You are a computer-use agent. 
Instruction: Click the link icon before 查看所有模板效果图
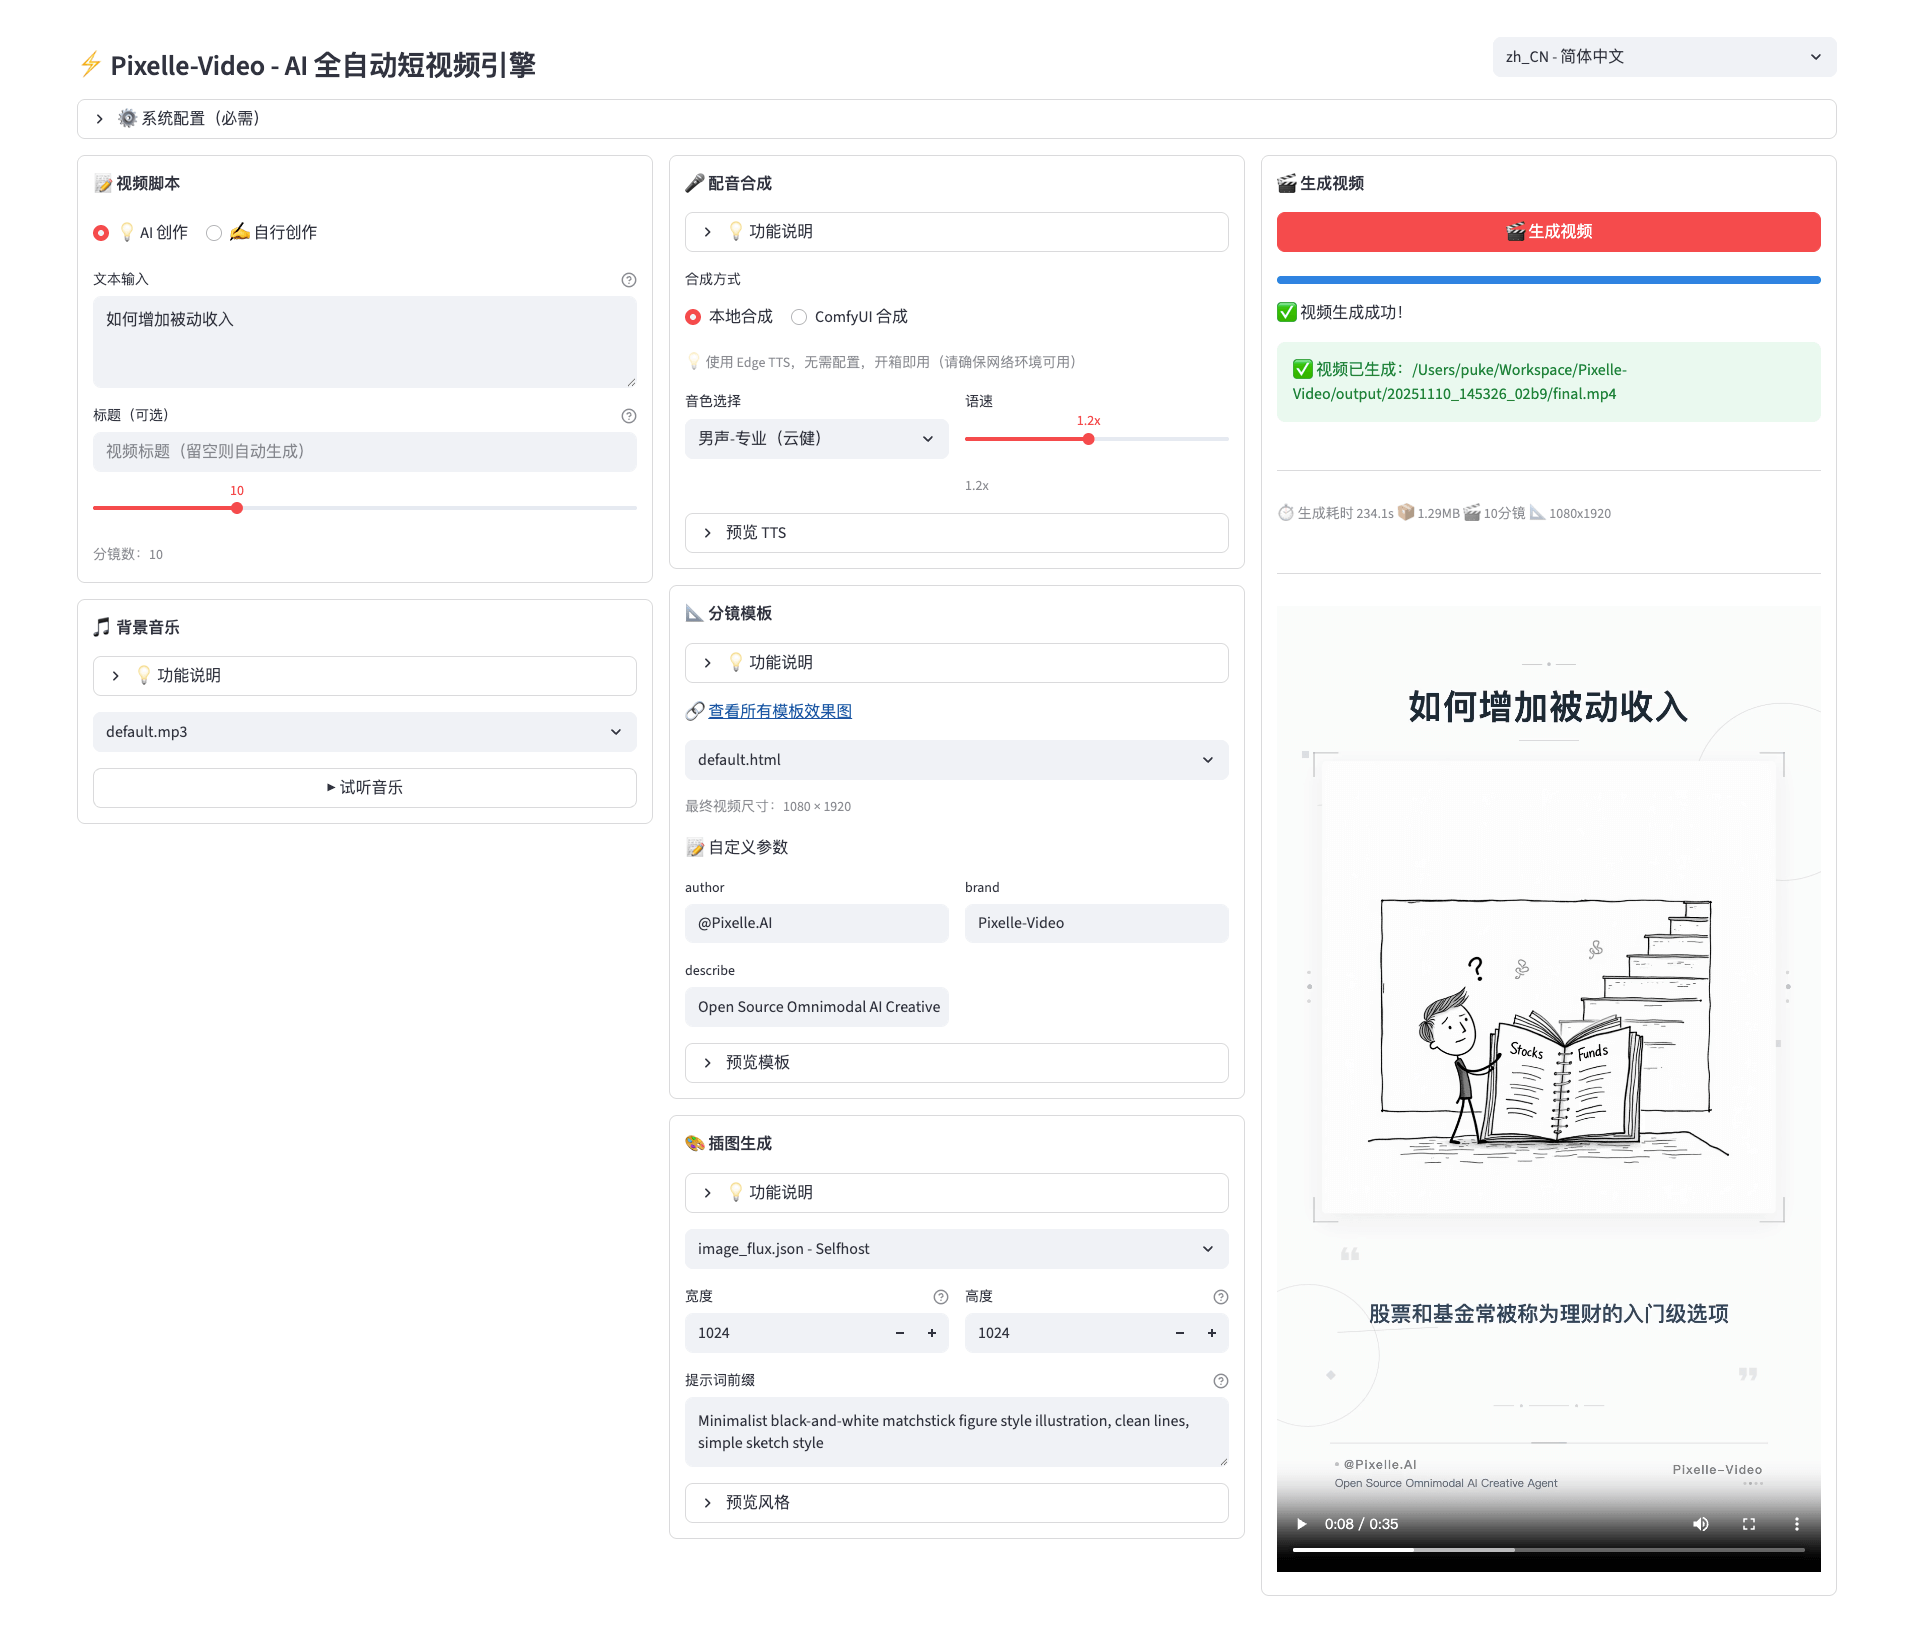pyautogui.click(x=694, y=711)
